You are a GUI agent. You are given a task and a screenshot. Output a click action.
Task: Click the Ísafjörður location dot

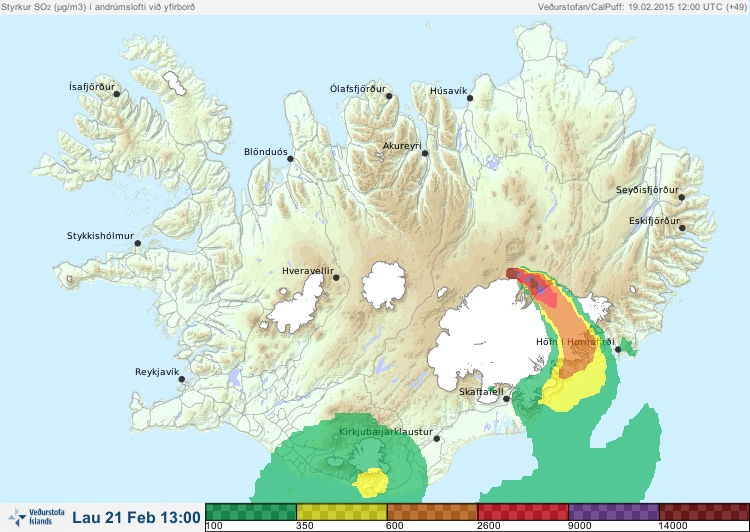coord(116,94)
